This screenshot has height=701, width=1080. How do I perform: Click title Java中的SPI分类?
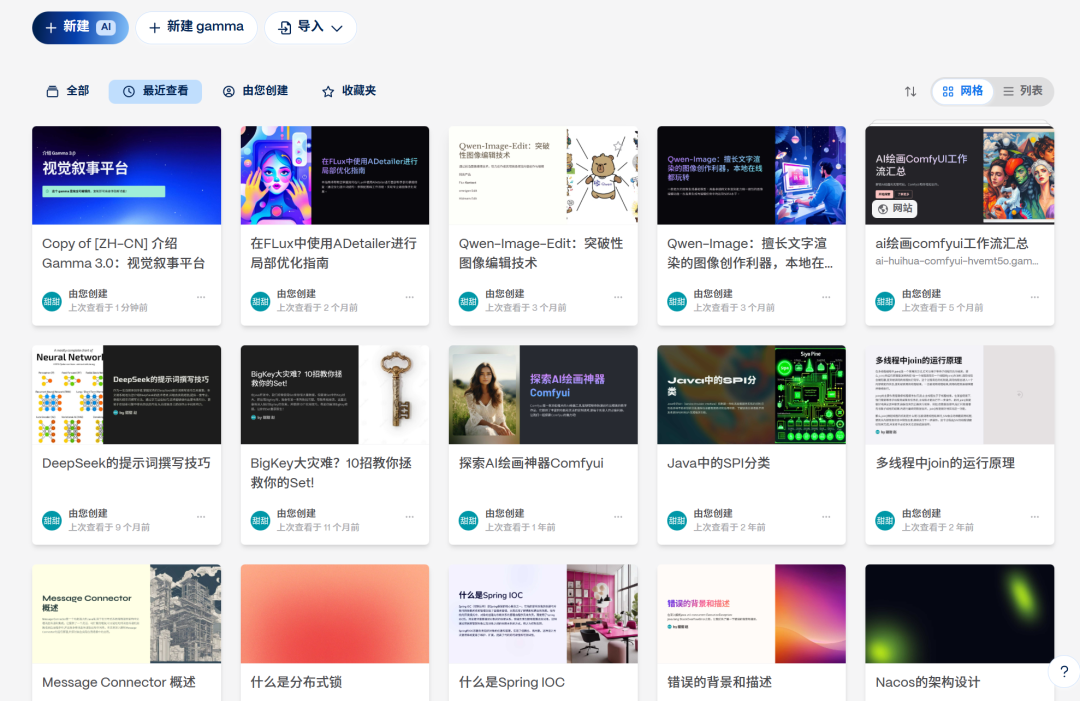(718, 463)
